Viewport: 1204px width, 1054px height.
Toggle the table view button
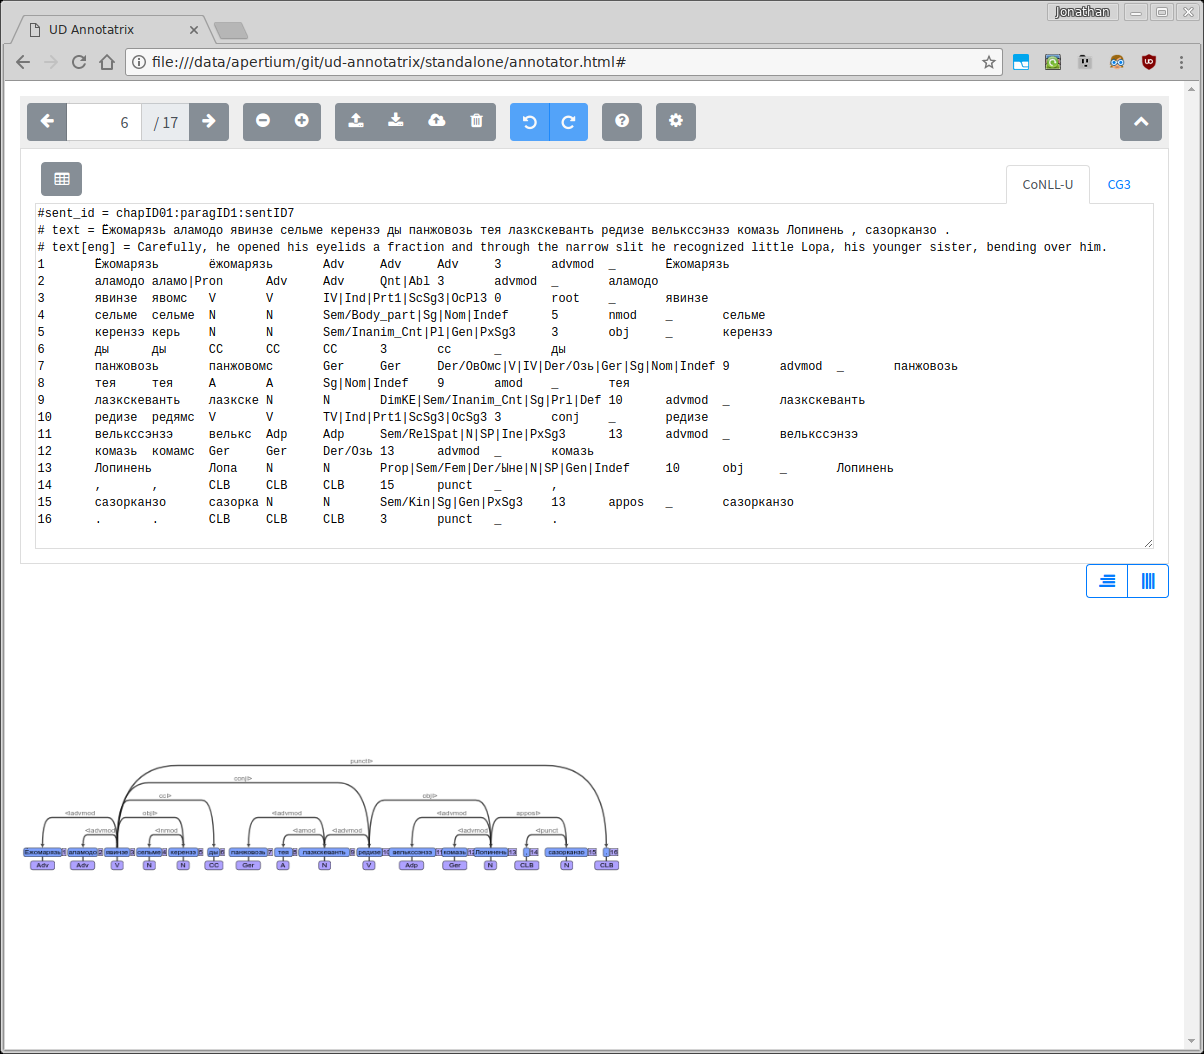tap(62, 179)
